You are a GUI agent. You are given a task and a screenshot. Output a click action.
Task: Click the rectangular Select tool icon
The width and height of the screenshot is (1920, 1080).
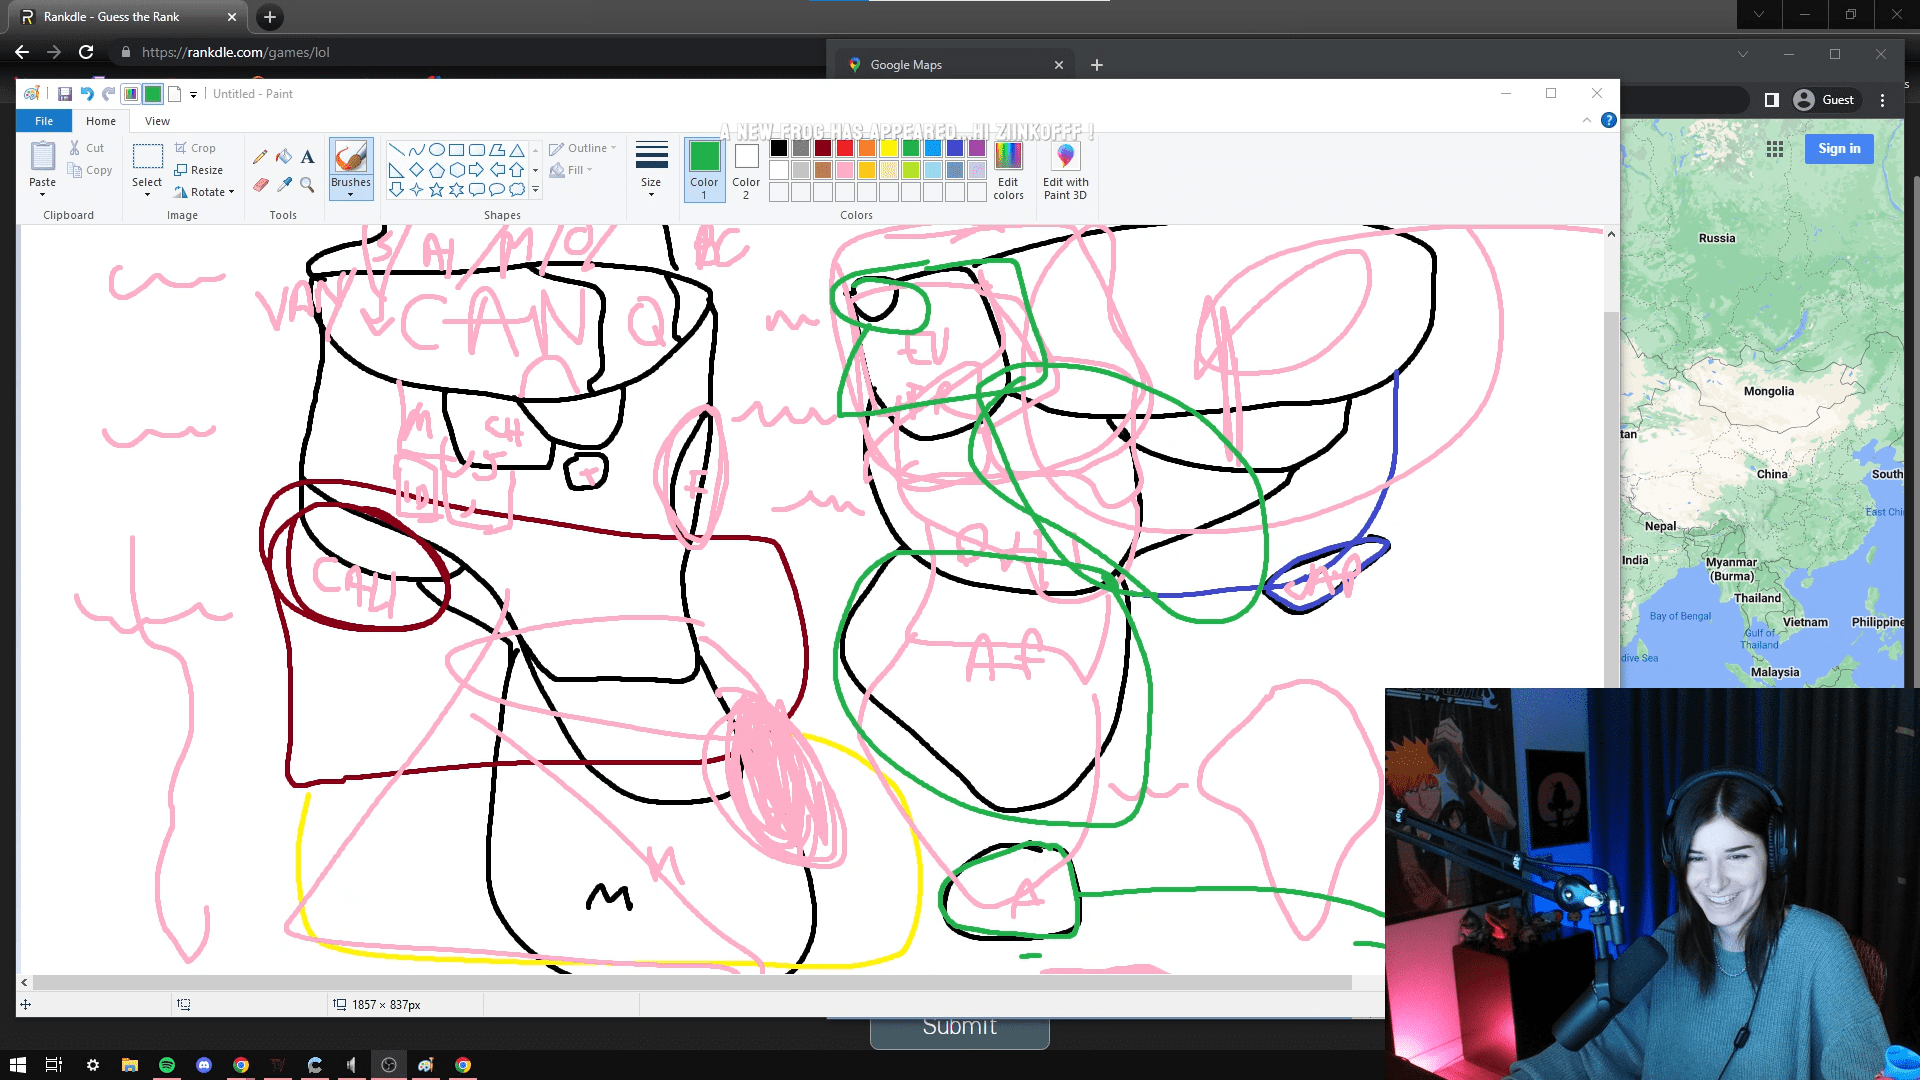pos(147,156)
